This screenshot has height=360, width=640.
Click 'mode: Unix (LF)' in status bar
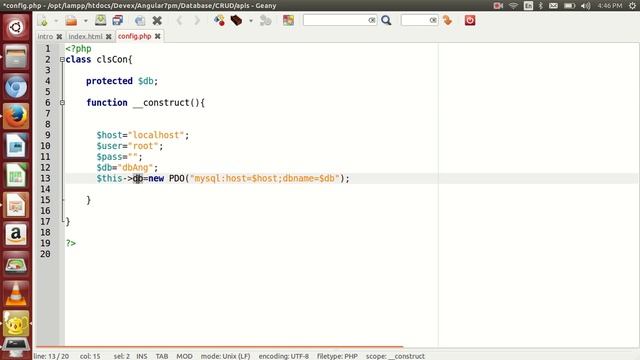coord(225,356)
